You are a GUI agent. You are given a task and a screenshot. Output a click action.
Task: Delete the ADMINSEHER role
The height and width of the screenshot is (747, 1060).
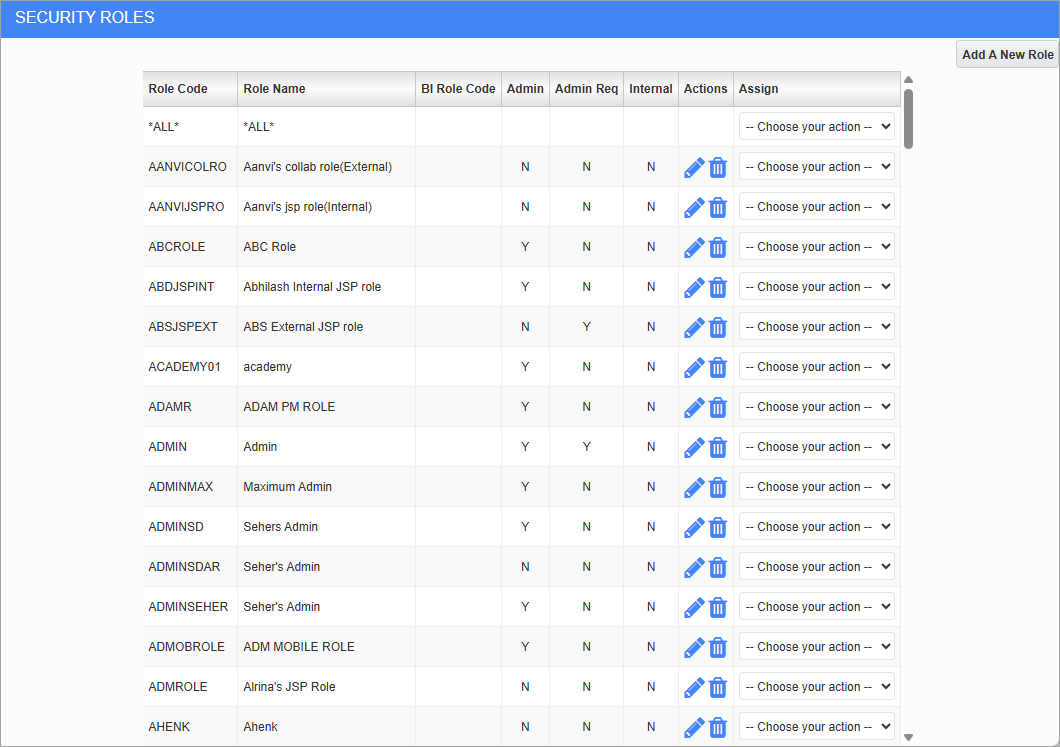[x=718, y=607]
